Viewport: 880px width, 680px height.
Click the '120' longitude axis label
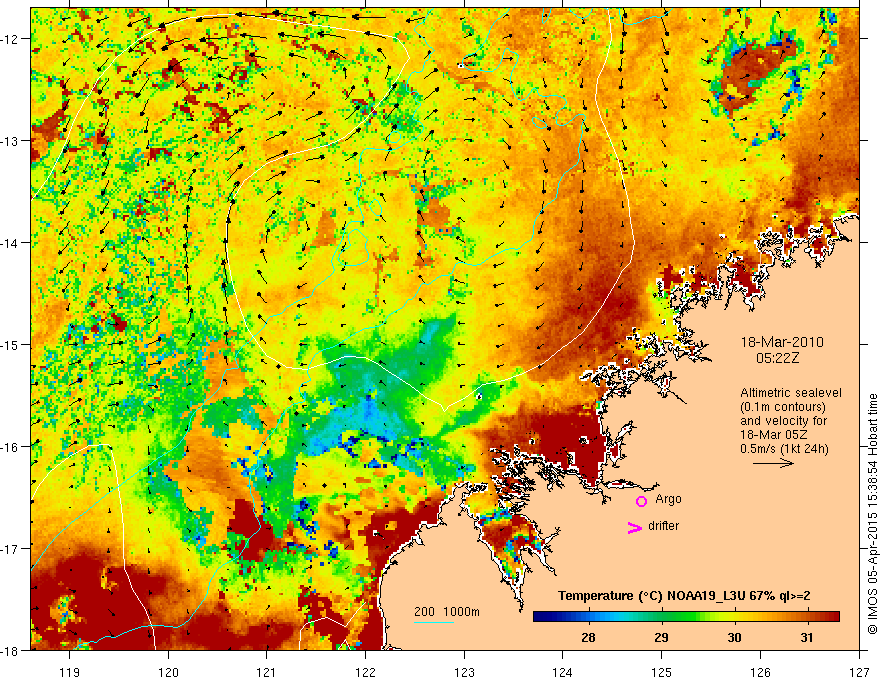coord(168,672)
